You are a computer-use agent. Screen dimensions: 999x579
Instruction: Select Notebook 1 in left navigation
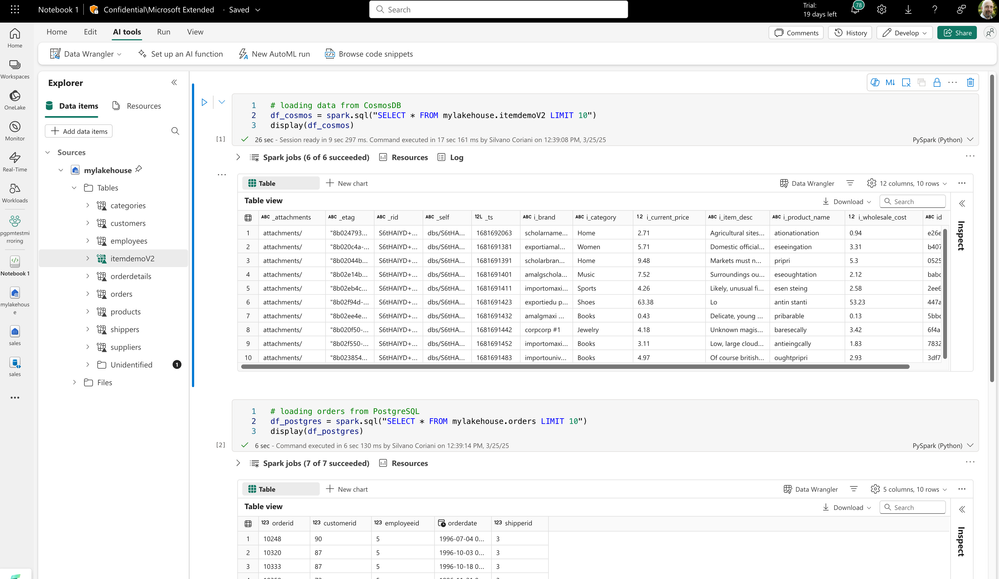(15, 266)
